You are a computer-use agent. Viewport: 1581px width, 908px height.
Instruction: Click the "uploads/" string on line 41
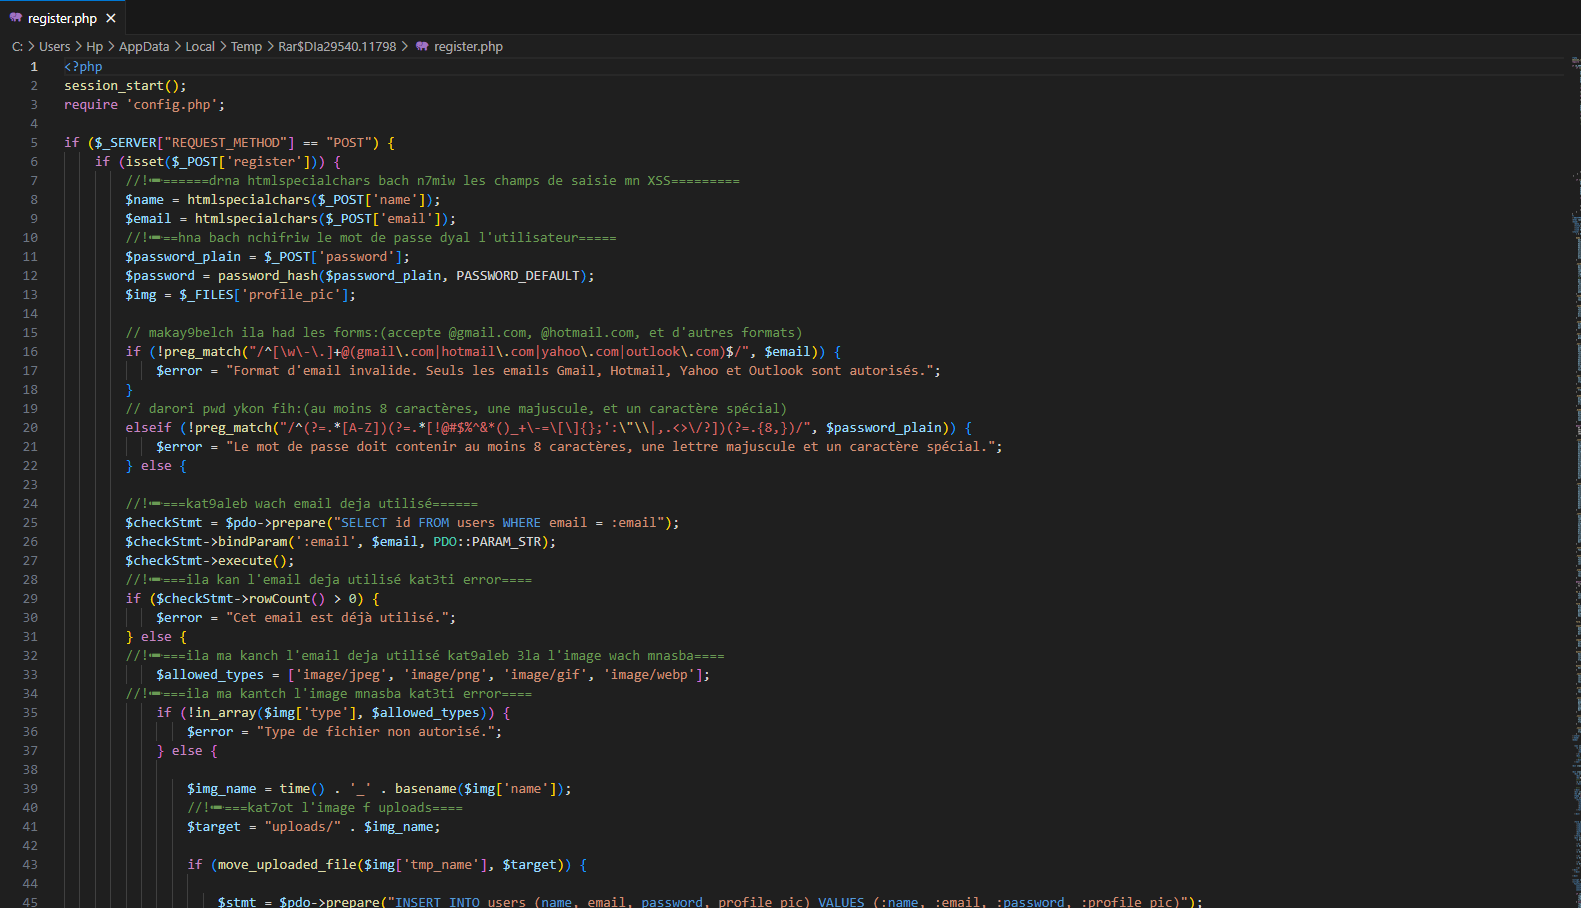[x=302, y=827]
